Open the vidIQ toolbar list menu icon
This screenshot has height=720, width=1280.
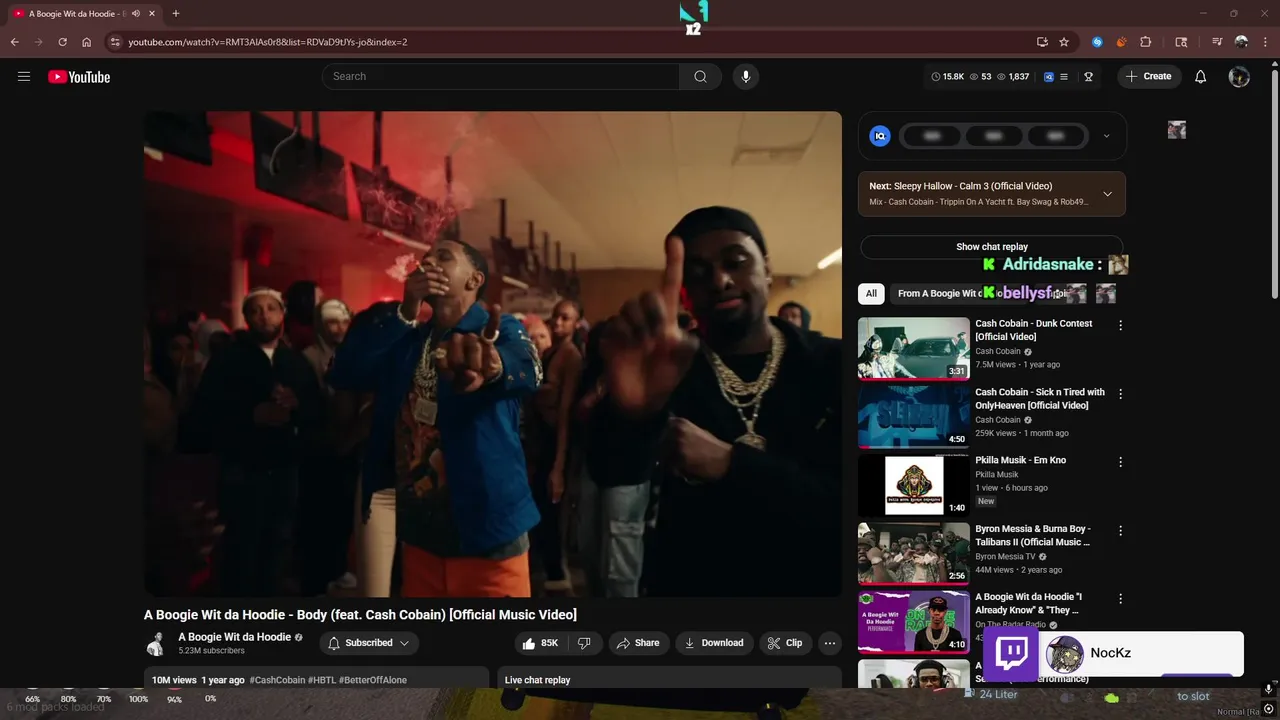pos(1064,76)
